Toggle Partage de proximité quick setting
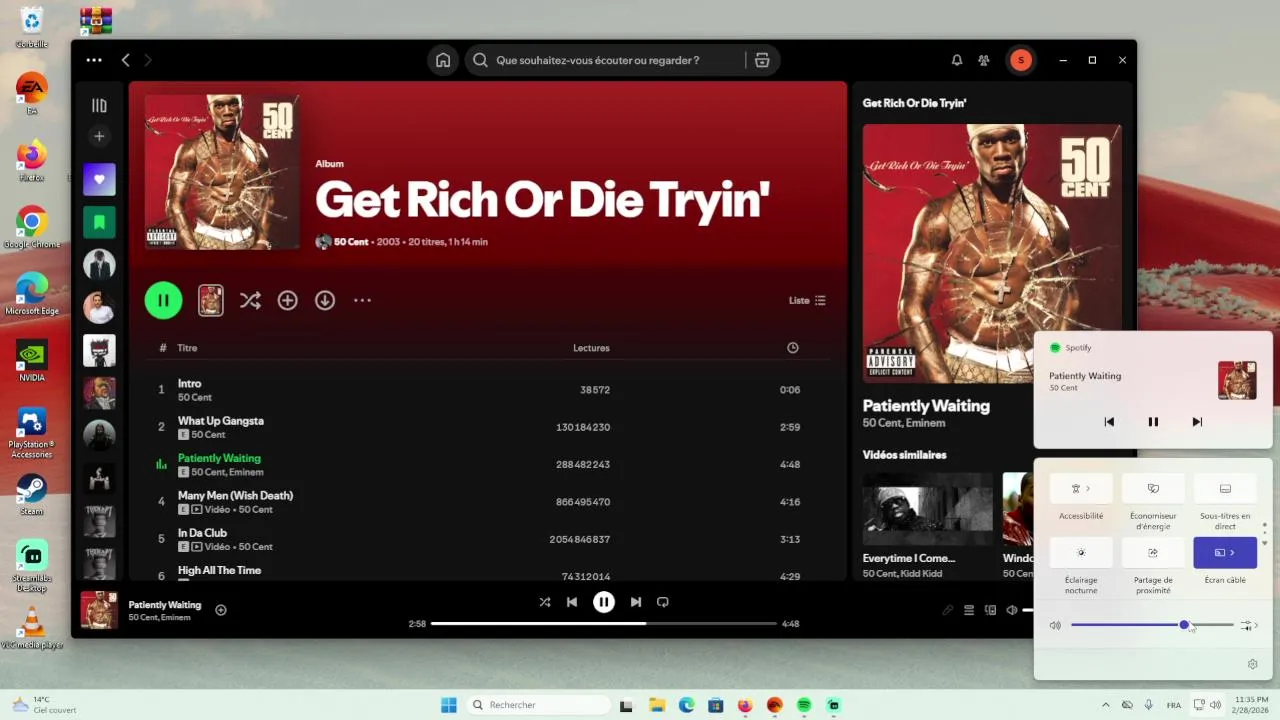Screen dimensions: 1280x720 click(1153, 552)
